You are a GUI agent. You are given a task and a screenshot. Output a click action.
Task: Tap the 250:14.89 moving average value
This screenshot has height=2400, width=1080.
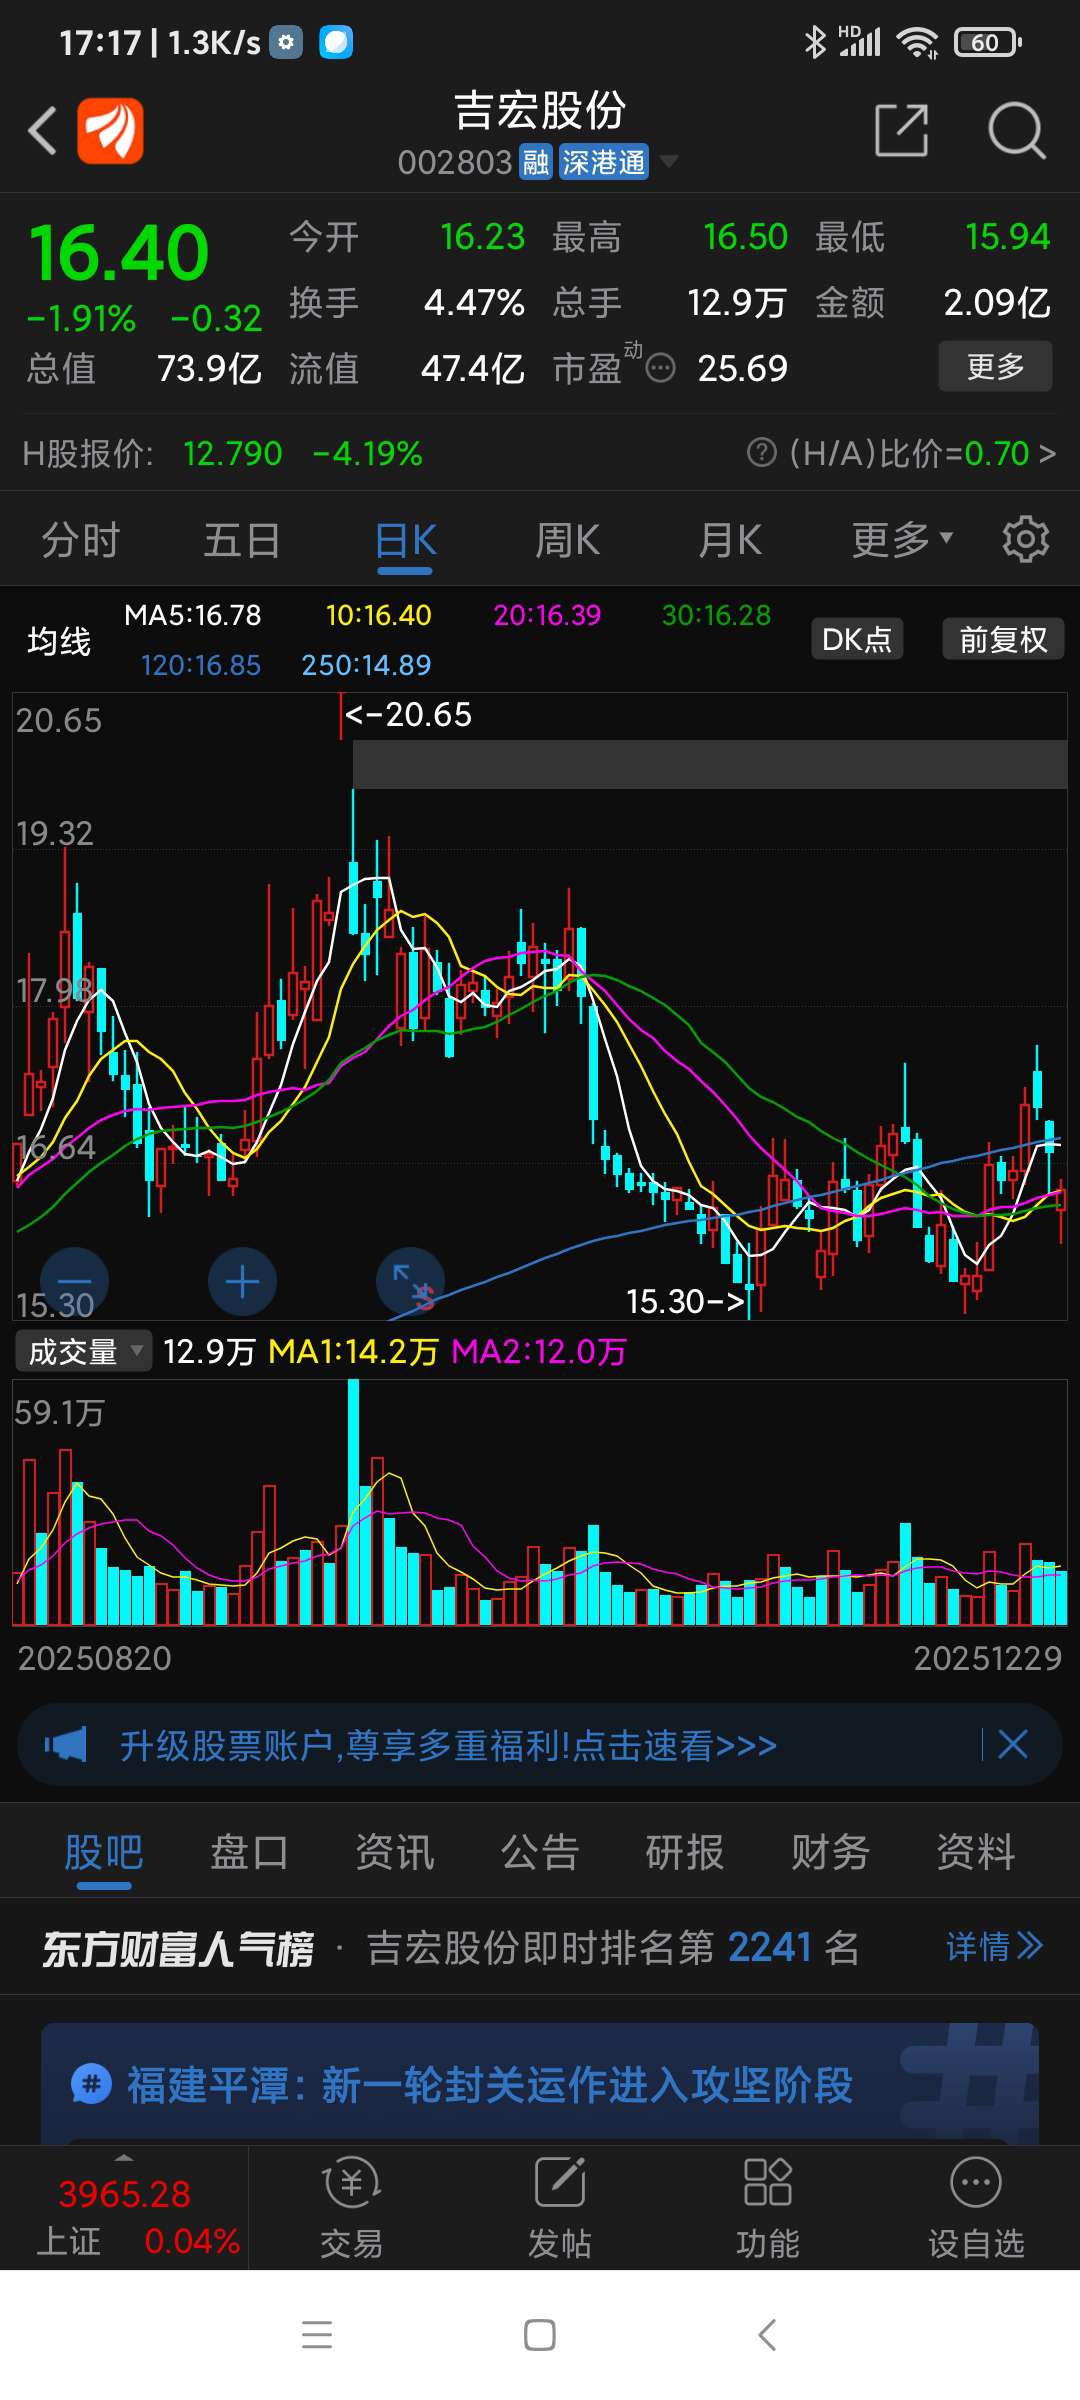pos(366,665)
